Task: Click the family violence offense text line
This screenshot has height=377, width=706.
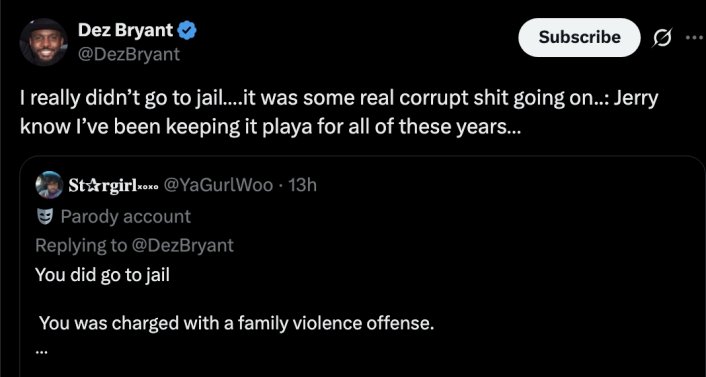Action: tap(236, 323)
